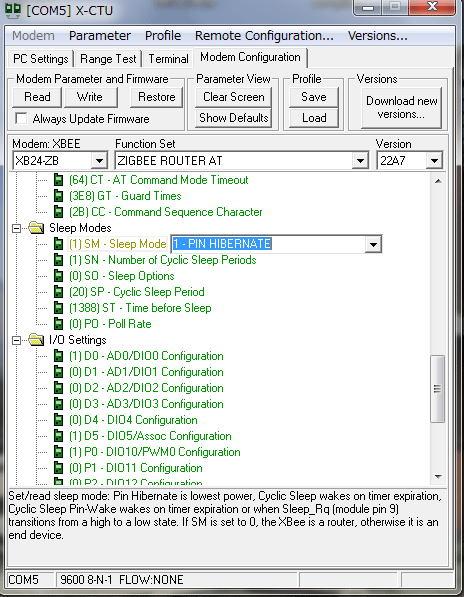Click the green icon beside D1 - AD1/DIO1 Configuration

[58, 372]
